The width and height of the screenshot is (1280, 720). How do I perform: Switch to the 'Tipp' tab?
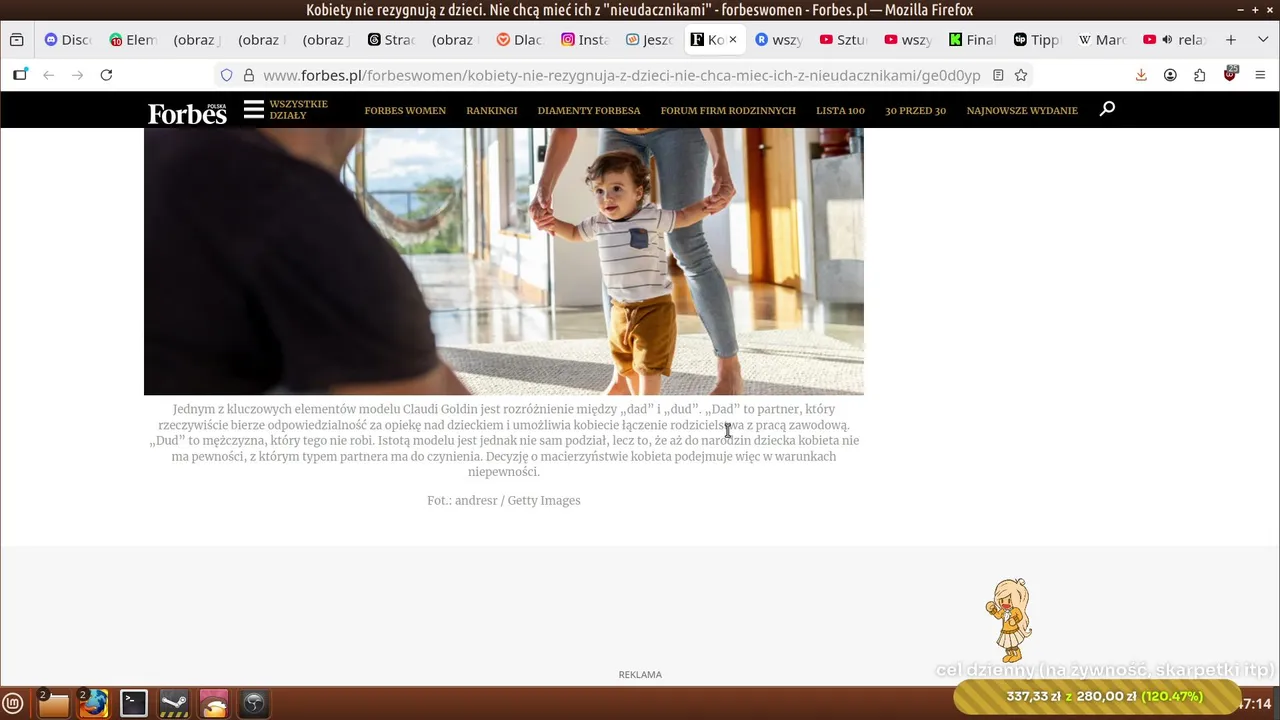tap(1037, 40)
